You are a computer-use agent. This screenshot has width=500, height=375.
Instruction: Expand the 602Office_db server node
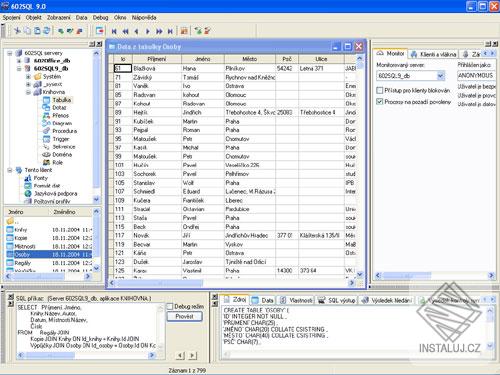[x=19, y=61]
